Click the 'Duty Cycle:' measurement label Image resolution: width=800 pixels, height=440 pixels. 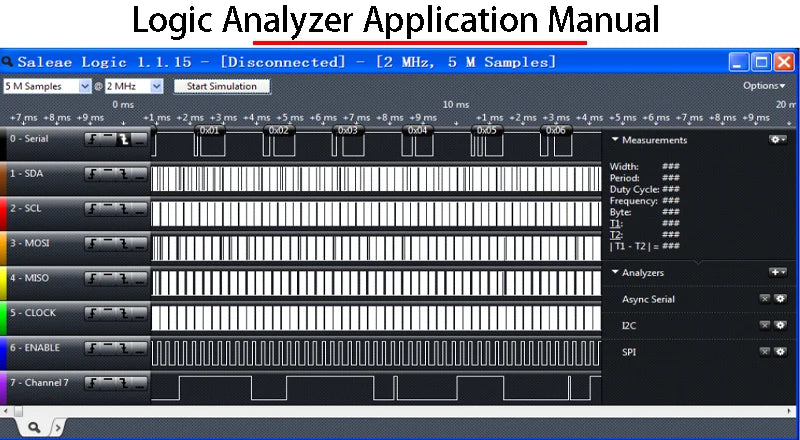tap(634, 189)
